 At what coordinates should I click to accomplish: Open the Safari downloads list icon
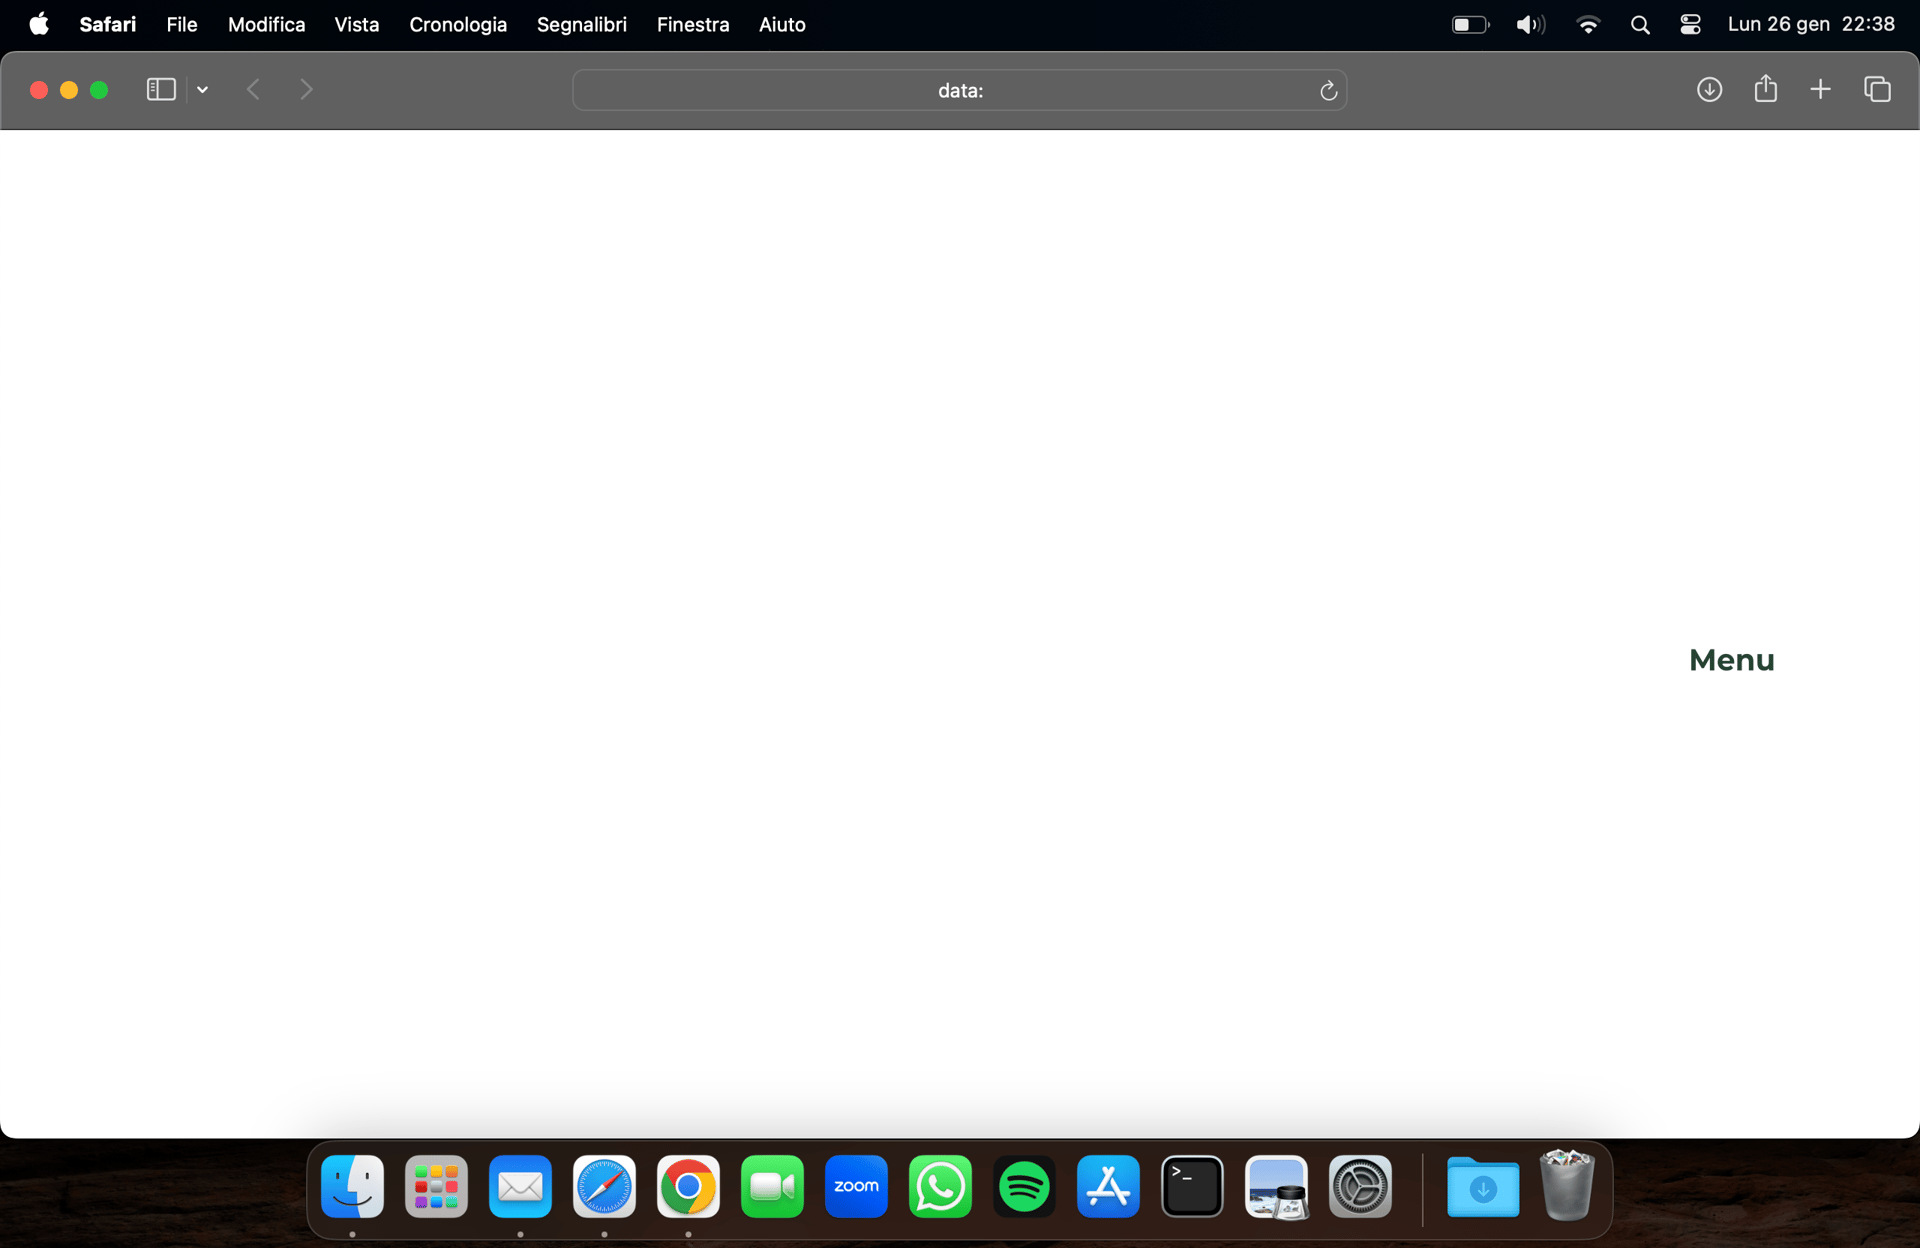[x=1709, y=90]
